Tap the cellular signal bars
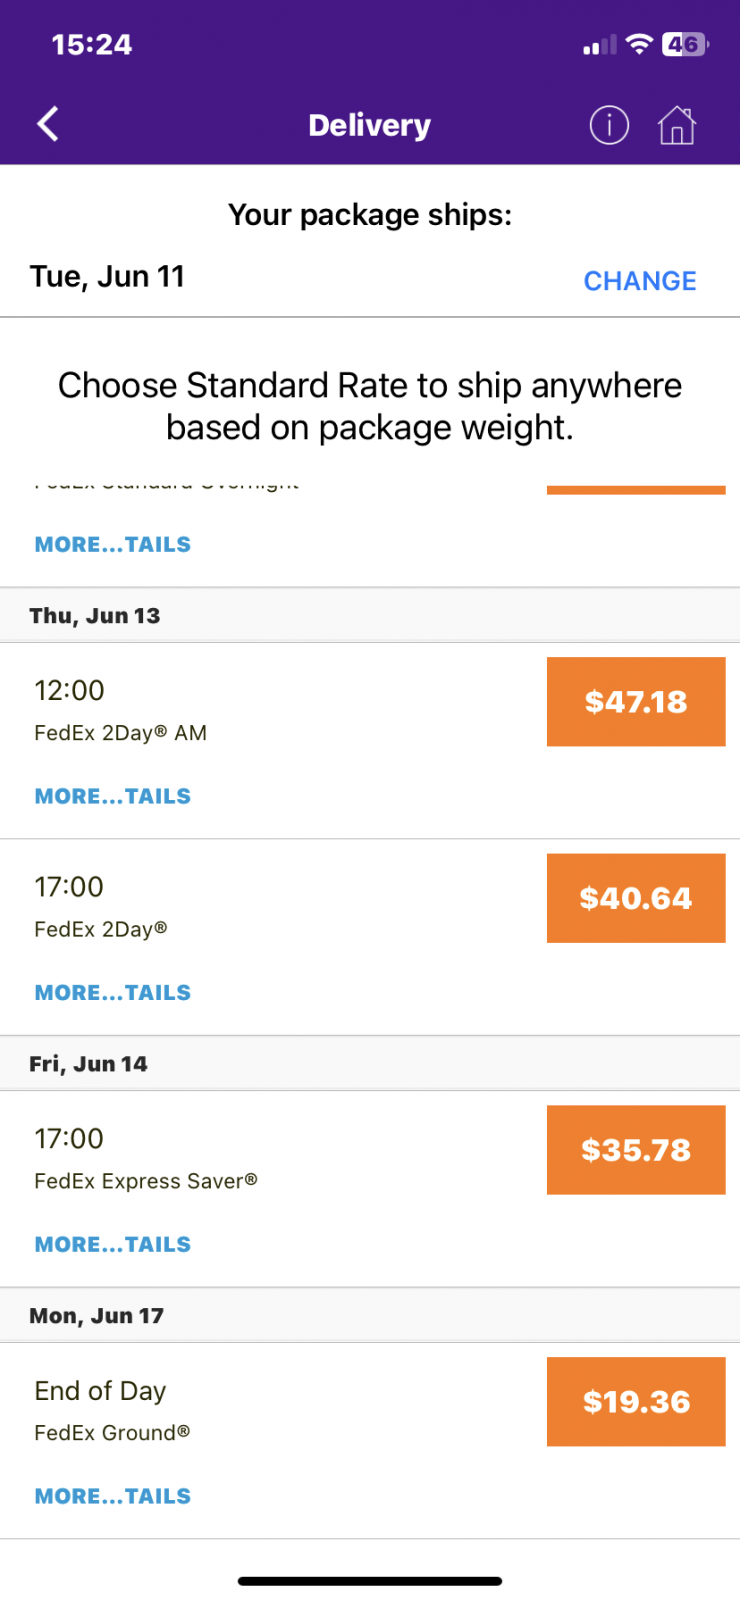The height and width of the screenshot is (1600, 740). pos(600,45)
